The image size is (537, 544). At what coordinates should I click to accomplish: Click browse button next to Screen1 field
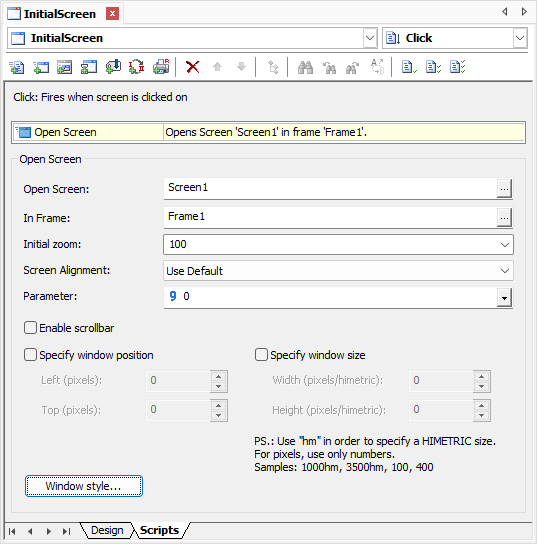coord(504,189)
